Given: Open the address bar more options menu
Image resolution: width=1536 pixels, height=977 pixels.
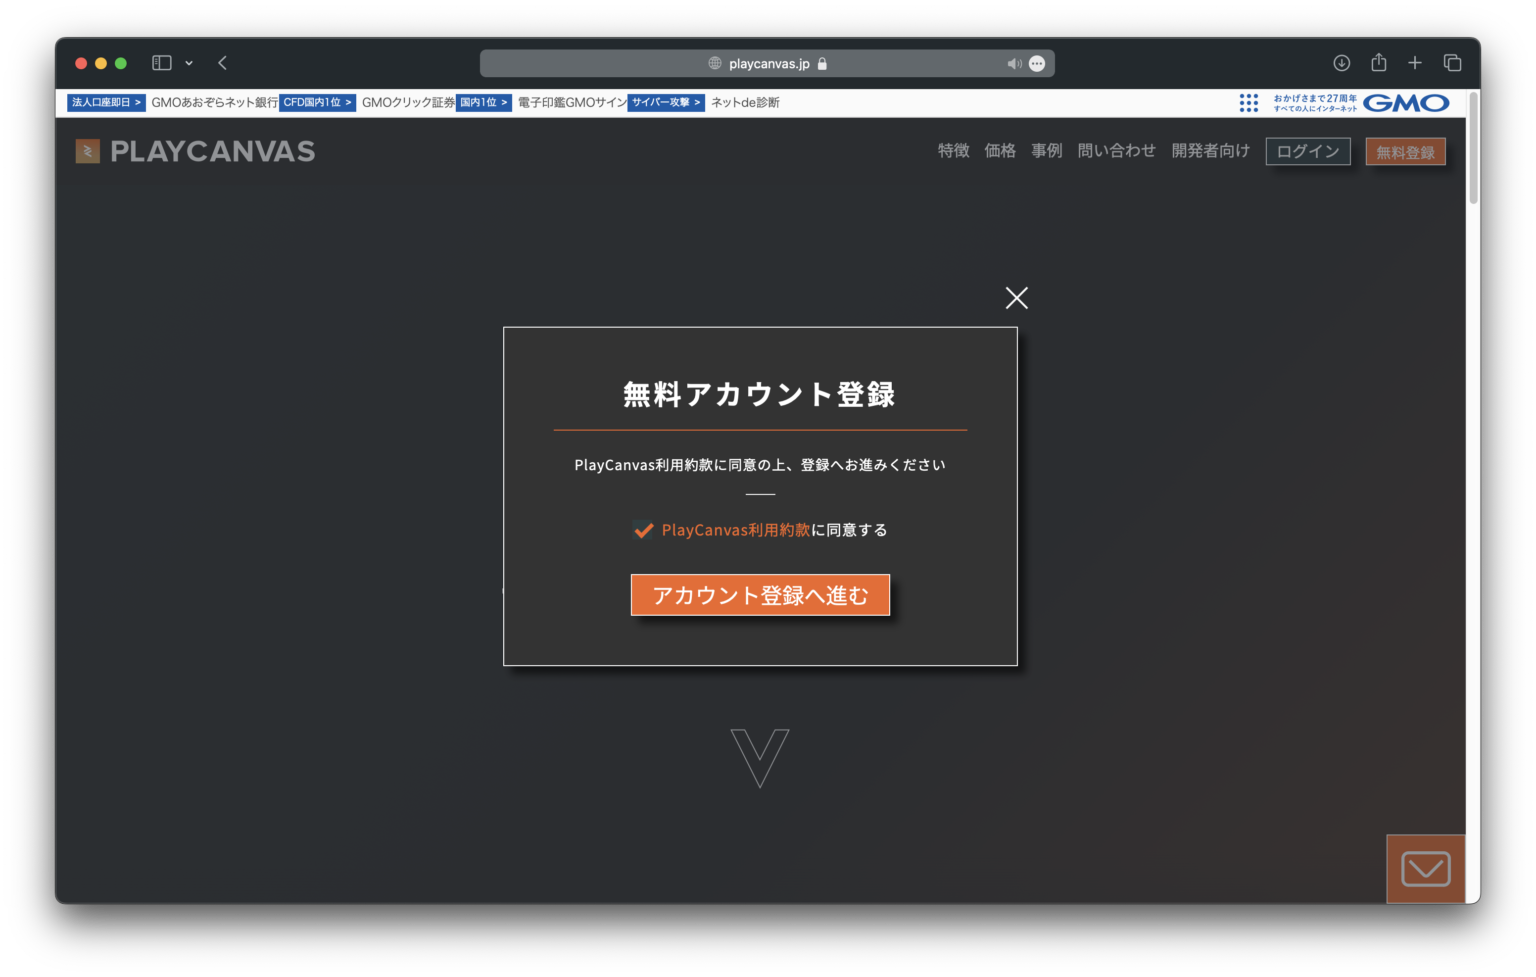Looking at the screenshot, I should (x=1037, y=63).
